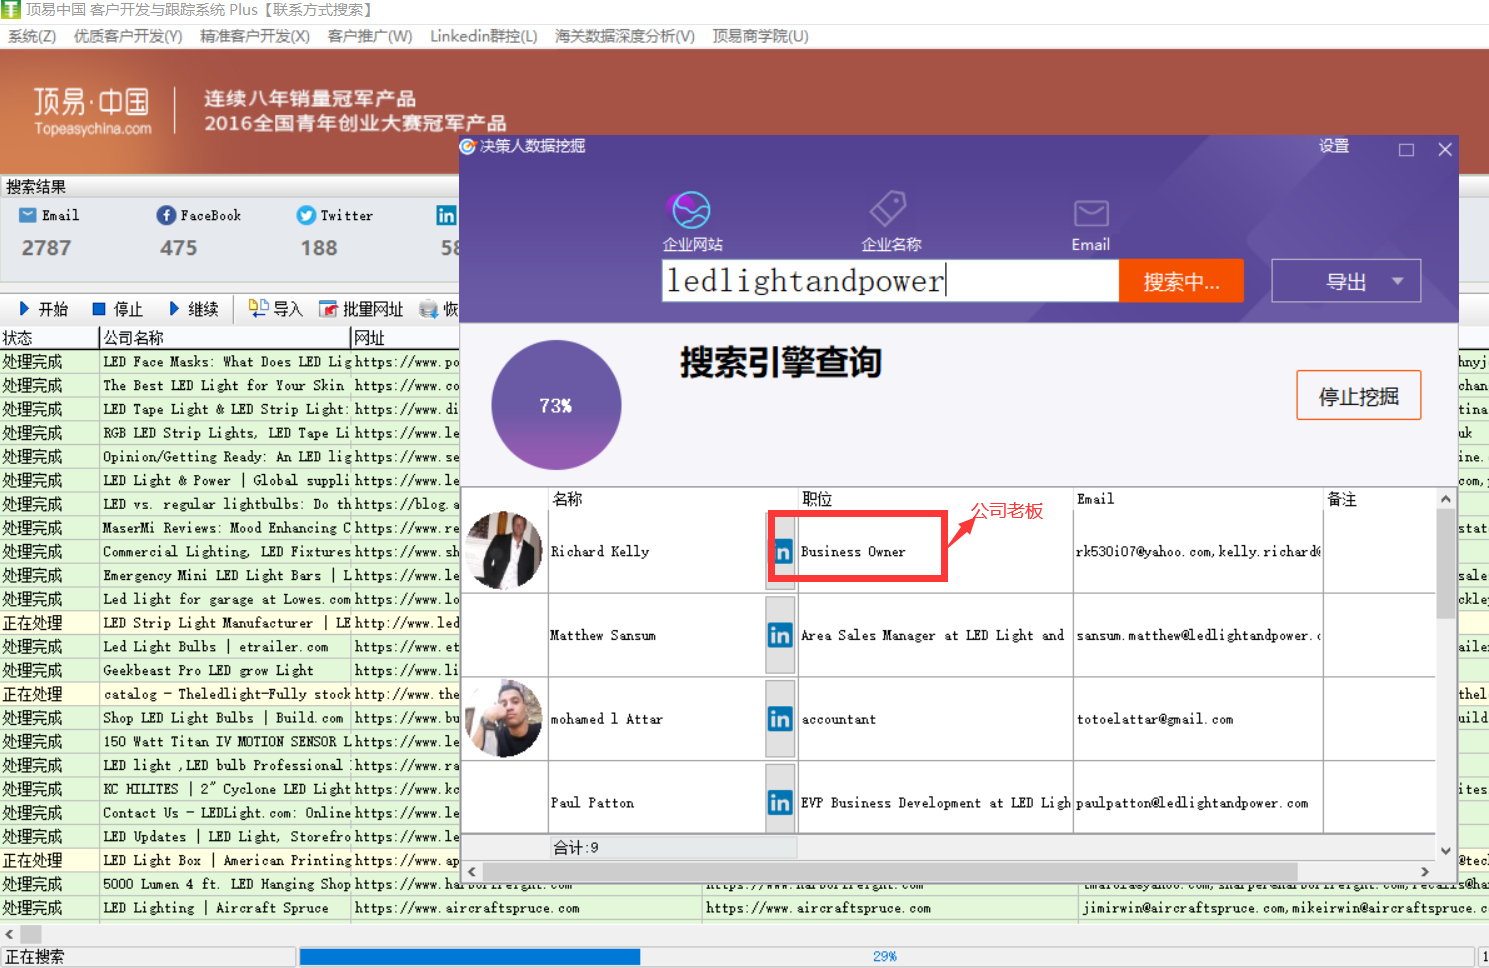
Task: Open the 系统(Z) menu
Action: point(32,36)
